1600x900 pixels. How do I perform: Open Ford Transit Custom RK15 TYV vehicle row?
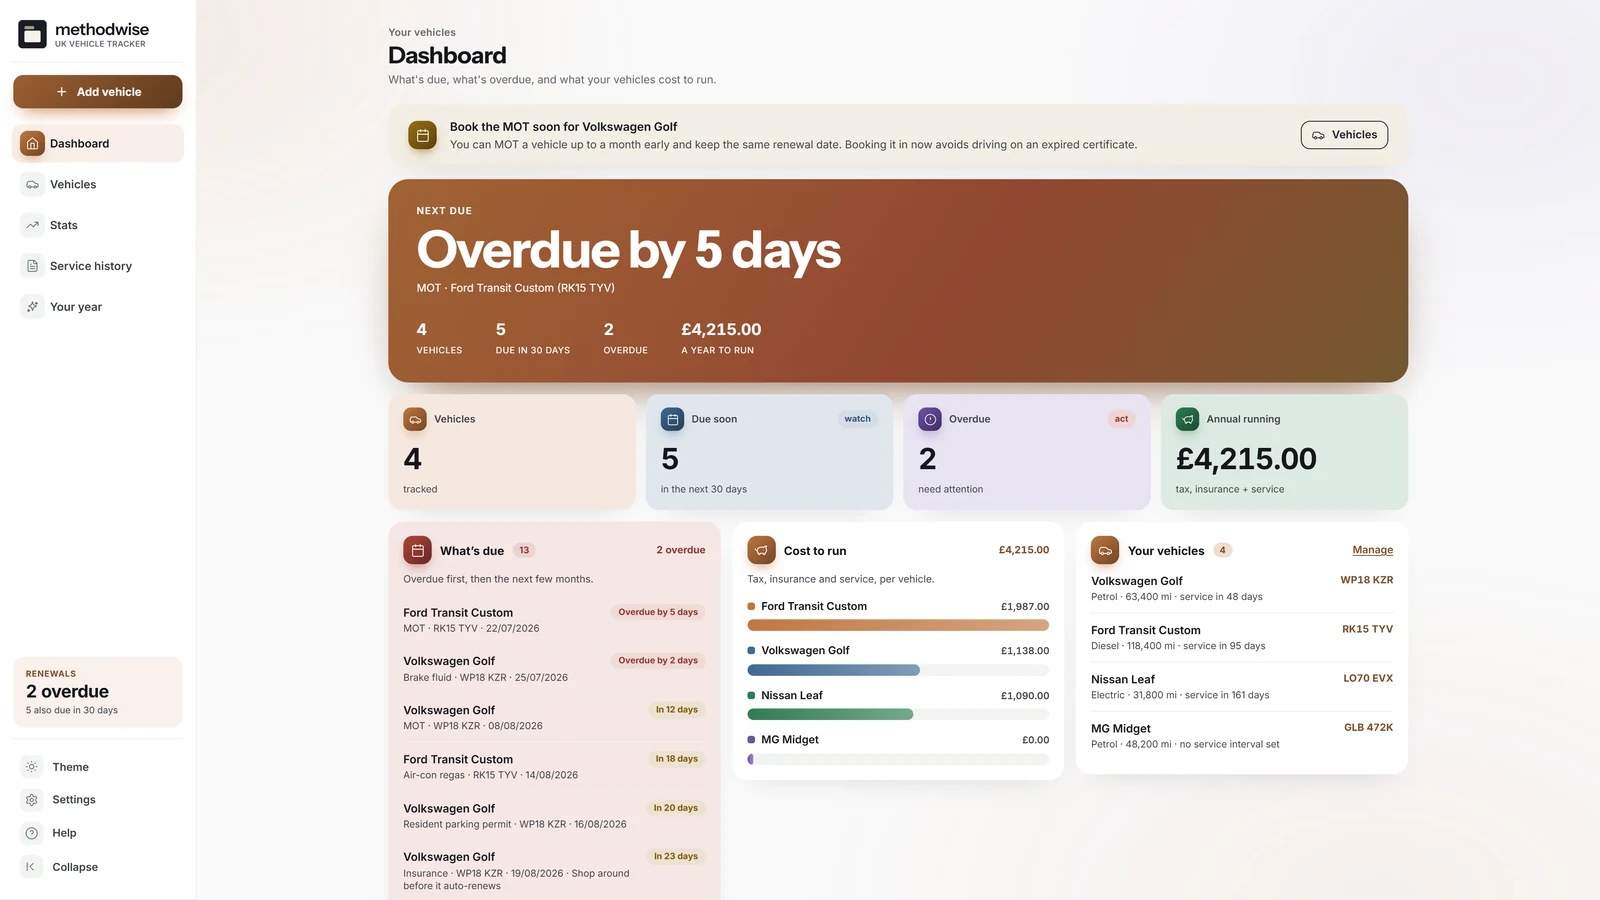pyautogui.click(x=1242, y=637)
